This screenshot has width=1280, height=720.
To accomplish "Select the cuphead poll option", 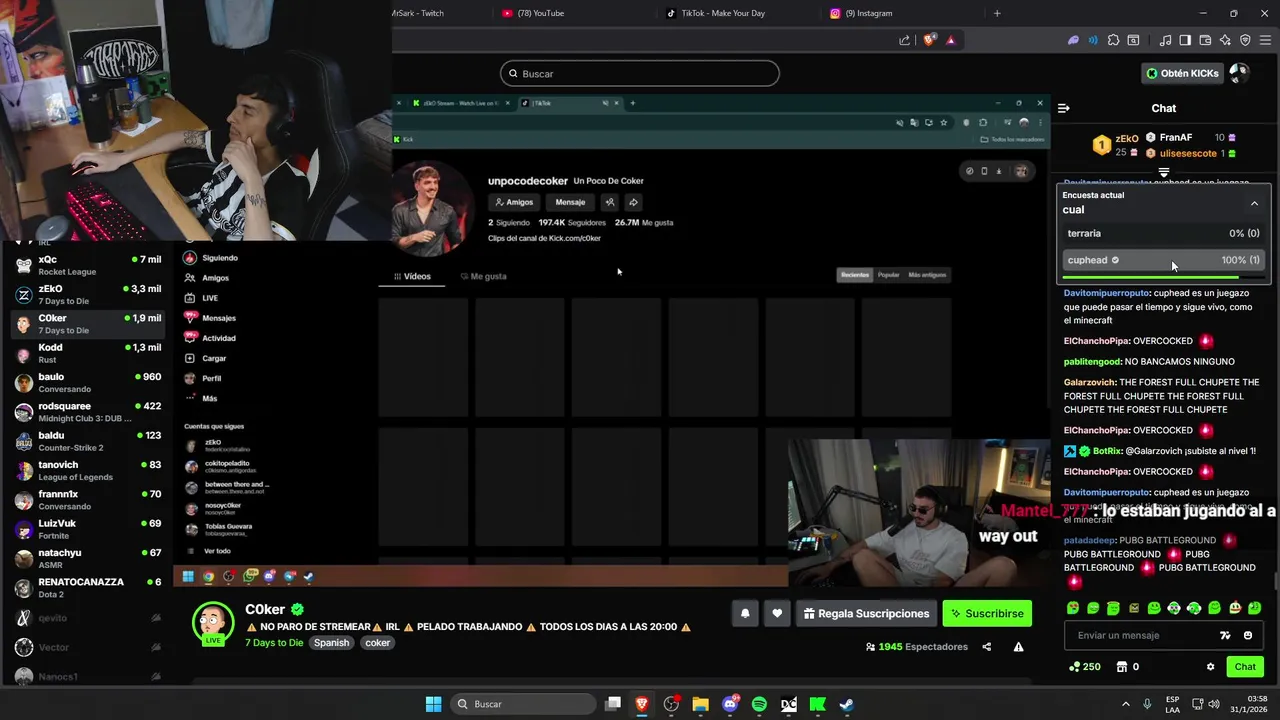I will [x=1163, y=260].
